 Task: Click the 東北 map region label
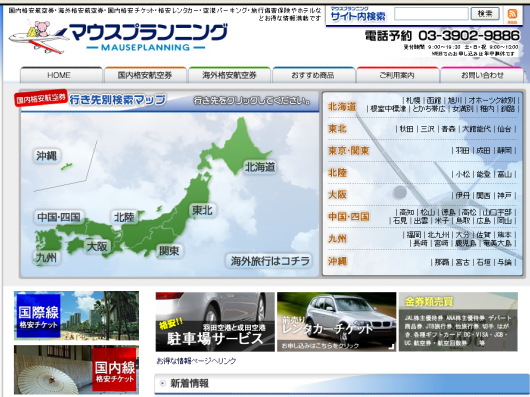pos(202,210)
